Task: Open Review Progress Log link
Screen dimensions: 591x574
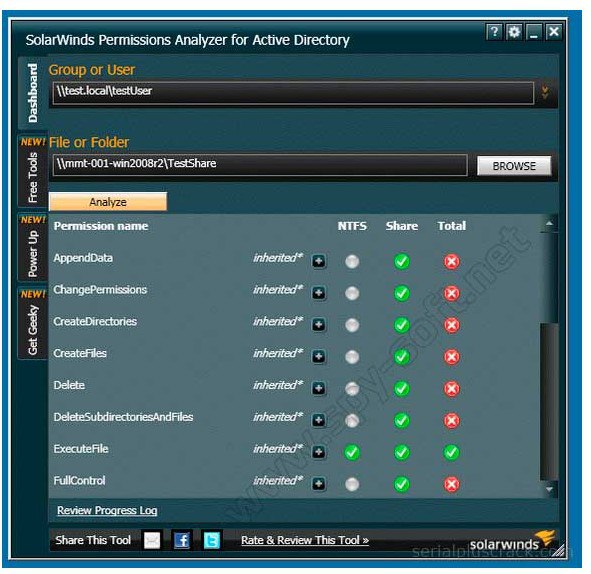Action: point(107,511)
